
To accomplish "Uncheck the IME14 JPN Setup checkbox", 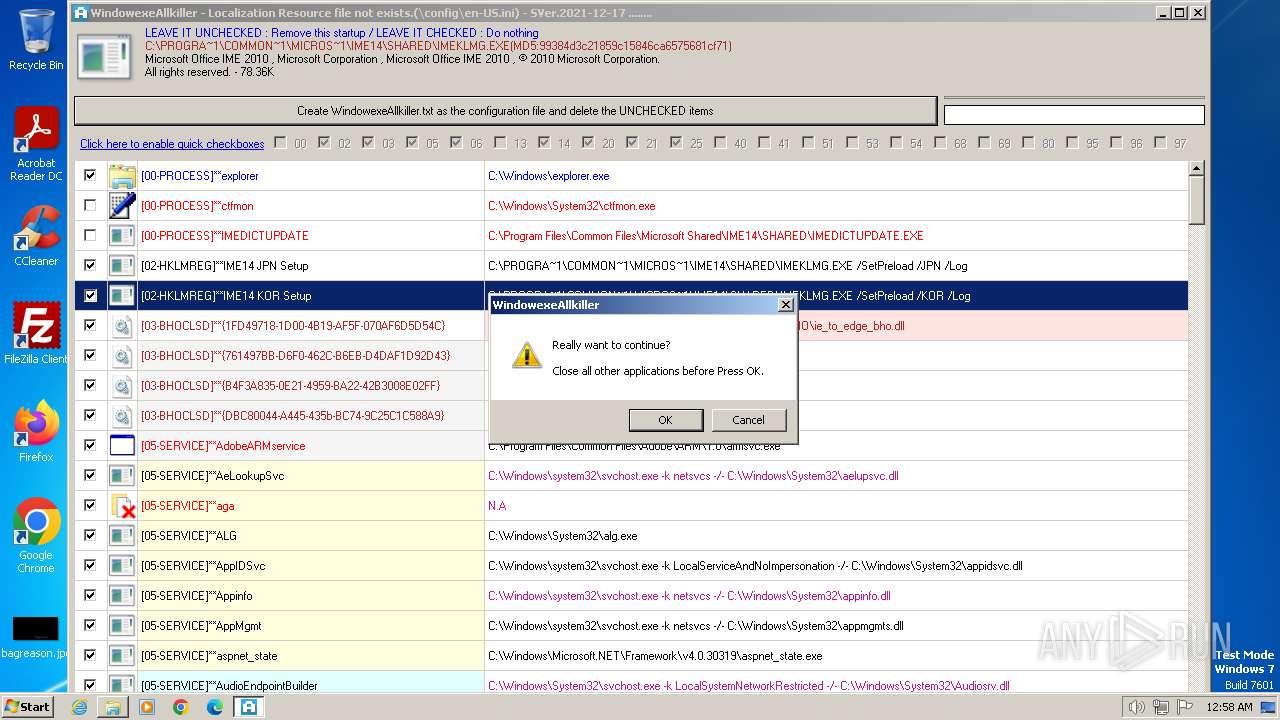I will pyautogui.click(x=90, y=265).
